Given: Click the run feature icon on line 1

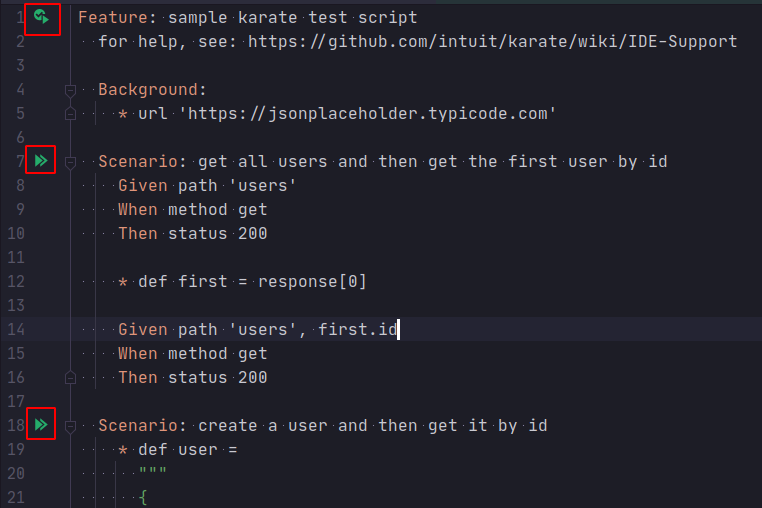Looking at the screenshot, I should click(x=41, y=18).
